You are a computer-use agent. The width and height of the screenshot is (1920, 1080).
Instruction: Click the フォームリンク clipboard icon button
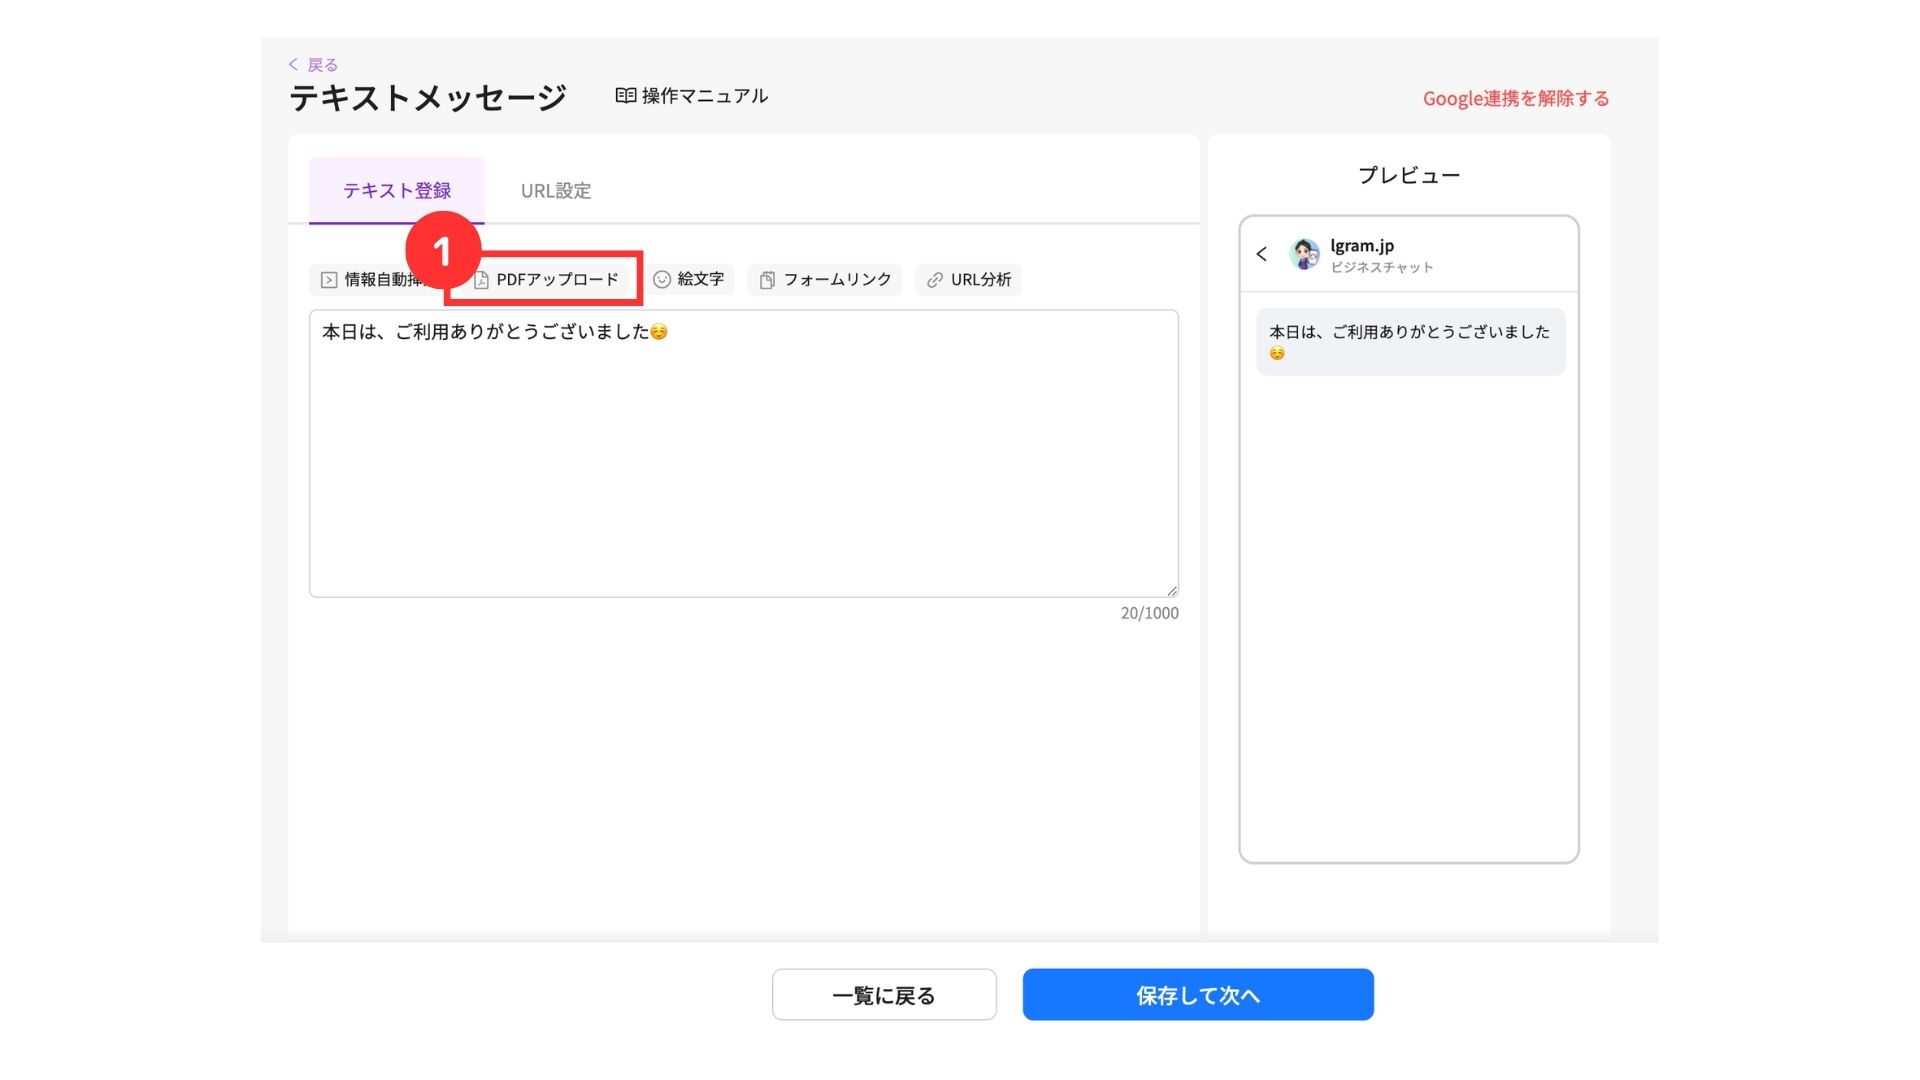(x=825, y=280)
